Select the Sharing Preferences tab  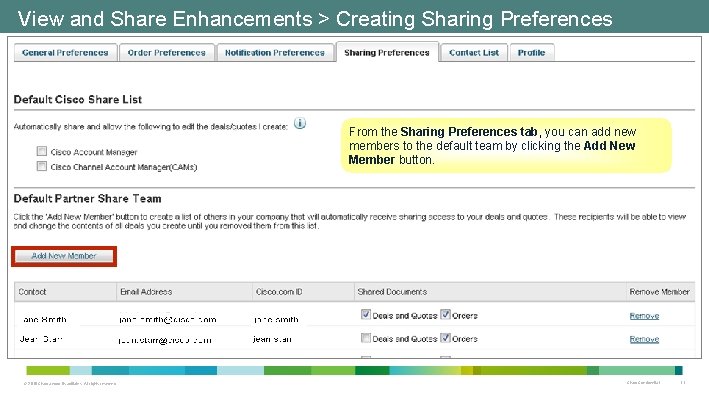tap(387, 52)
